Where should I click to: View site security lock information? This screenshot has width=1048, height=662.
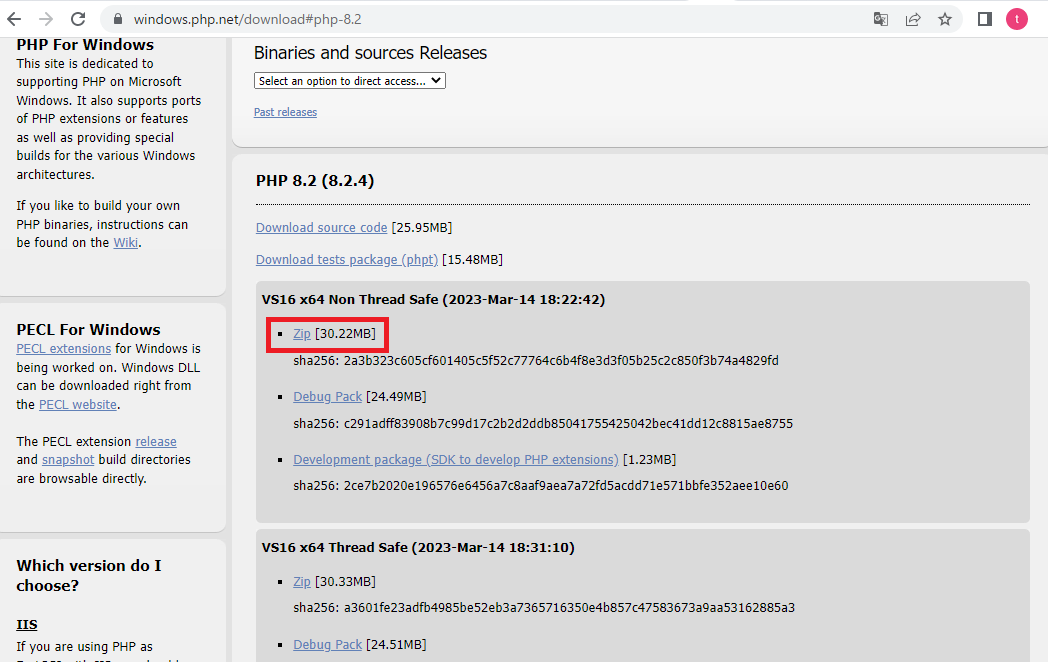click(x=118, y=19)
